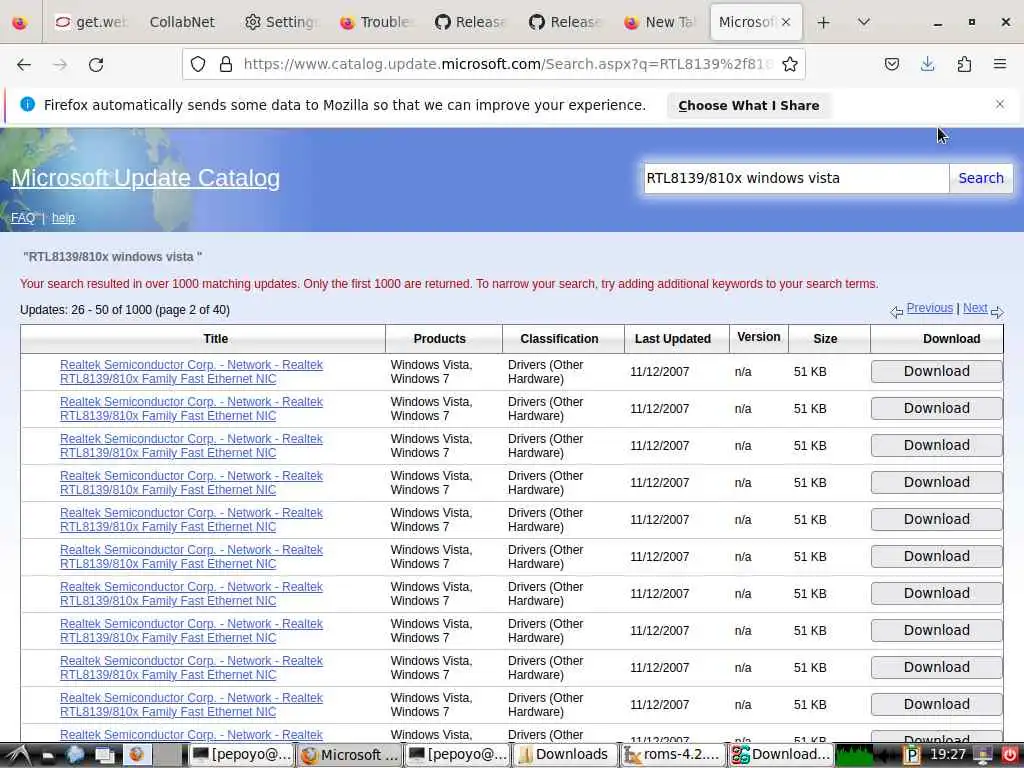
Task: Launch the globe web browser taskbar icon
Action: 76,755
